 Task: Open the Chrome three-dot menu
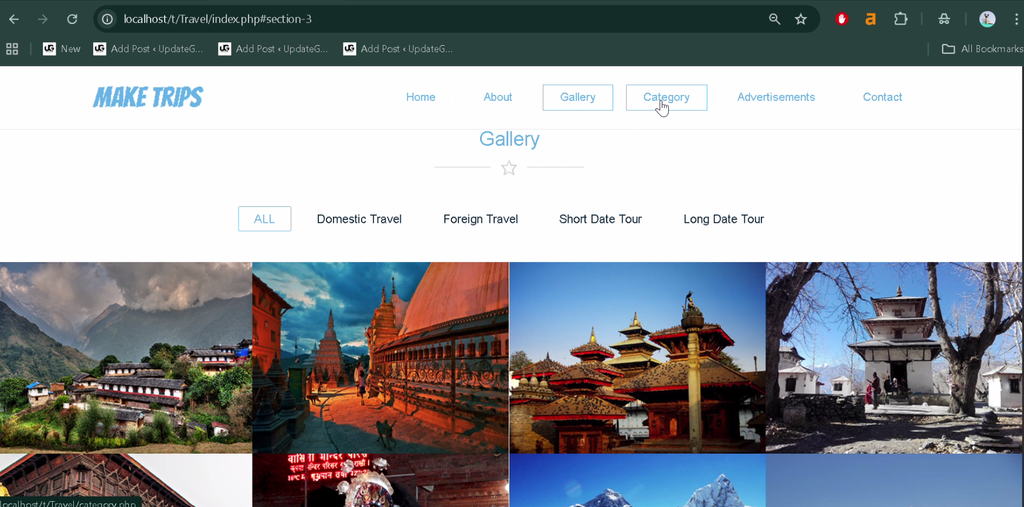[x=1017, y=20]
